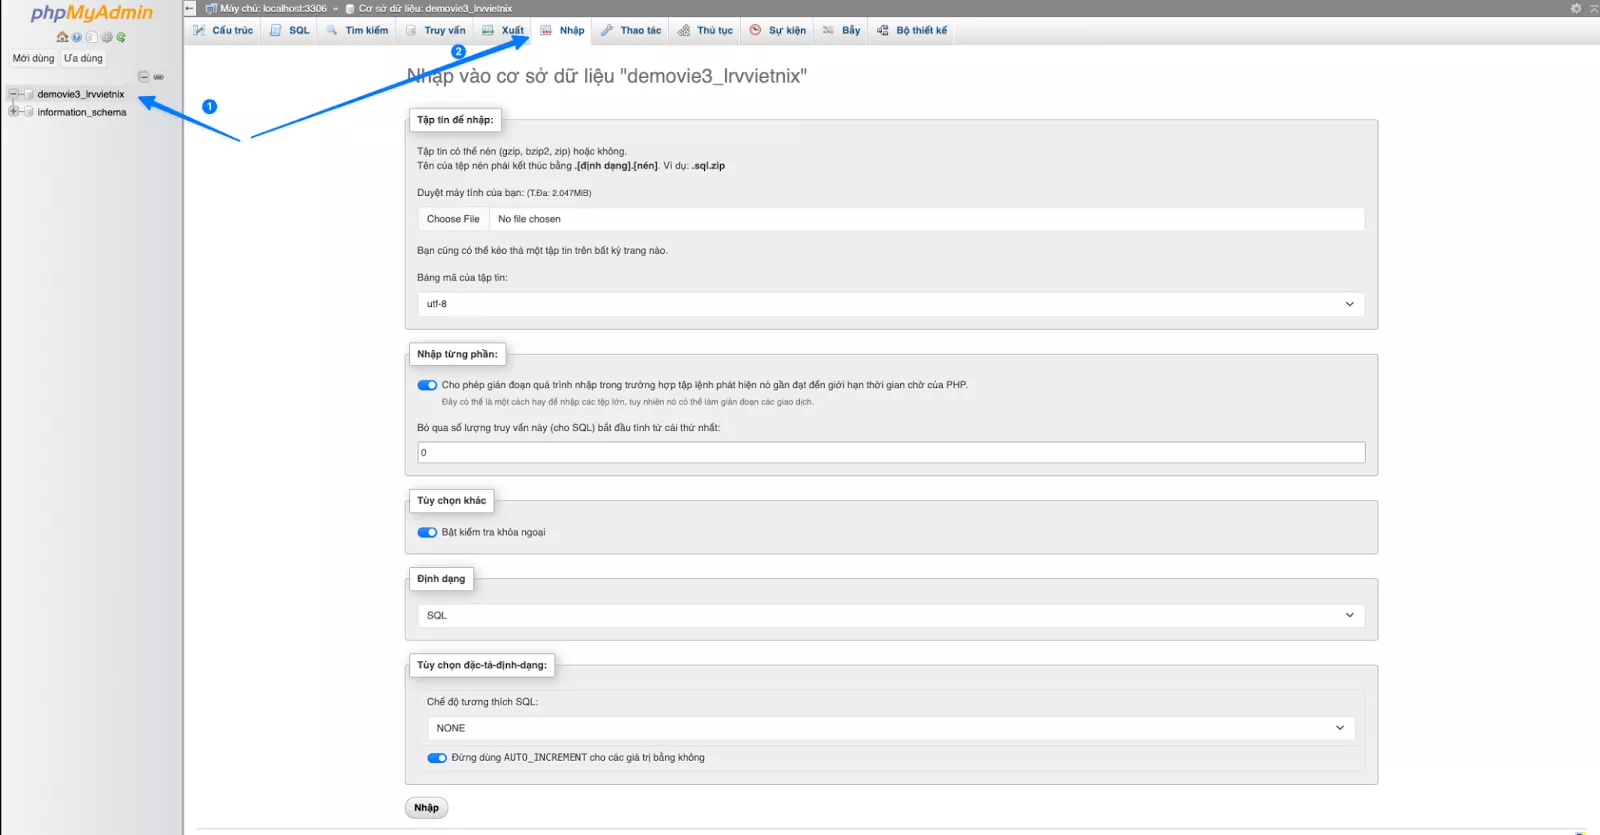Open the SQL format dropdown

890,615
